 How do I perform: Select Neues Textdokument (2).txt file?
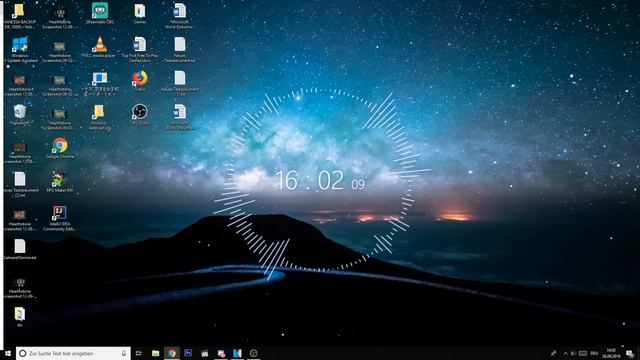[x=20, y=184]
